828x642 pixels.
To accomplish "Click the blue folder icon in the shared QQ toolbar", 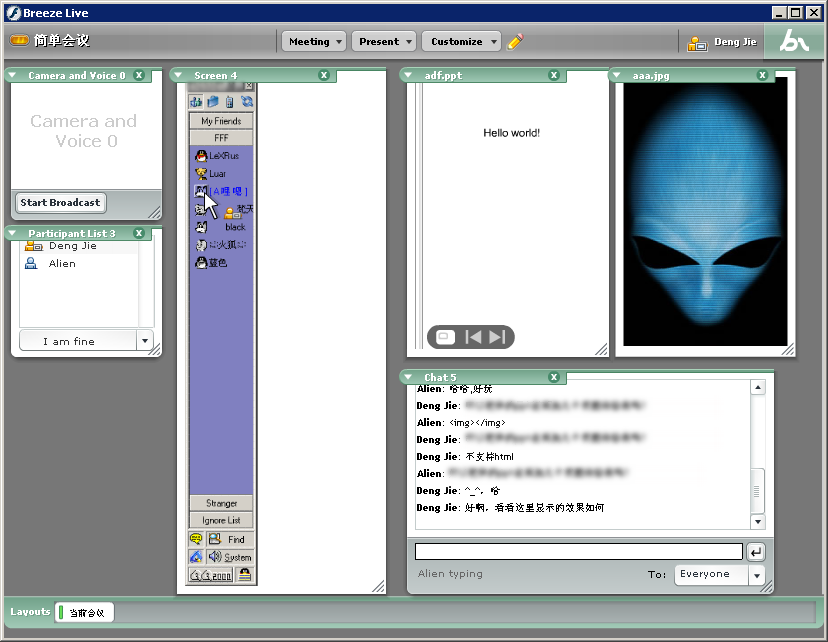I will pyautogui.click(x=213, y=101).
